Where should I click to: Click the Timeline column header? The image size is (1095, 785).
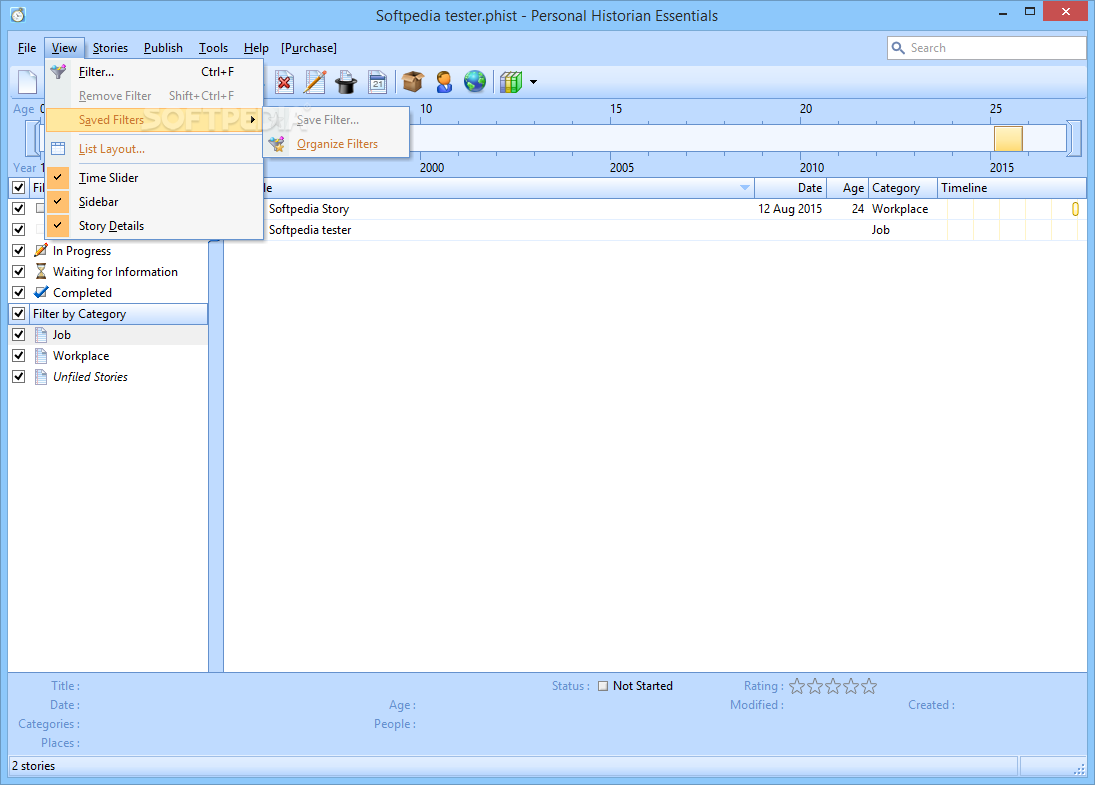(x=1011, y=187)
